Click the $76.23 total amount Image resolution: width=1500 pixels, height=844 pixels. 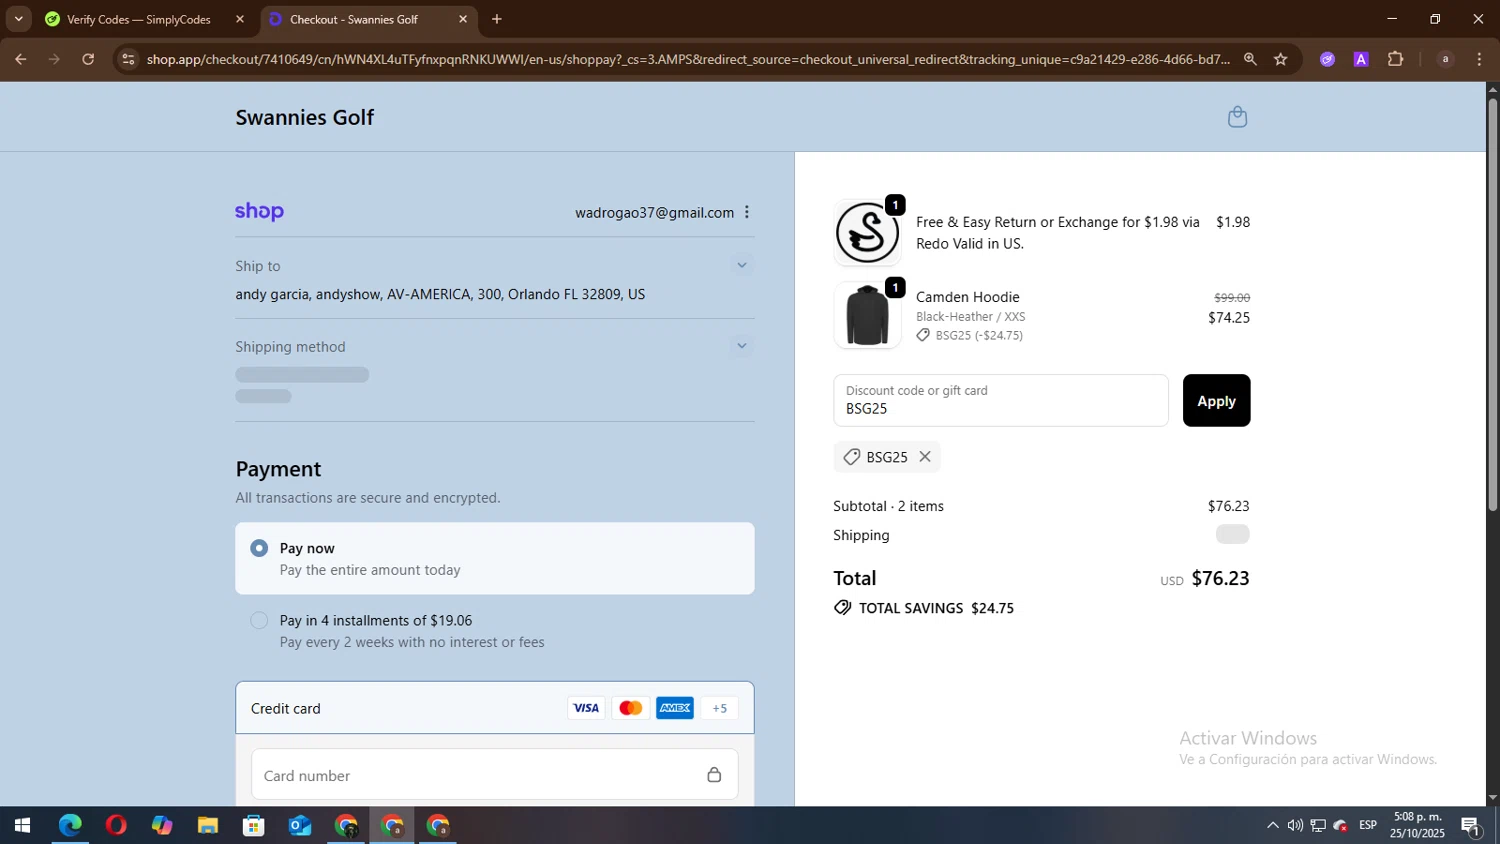coord(1220,578)
